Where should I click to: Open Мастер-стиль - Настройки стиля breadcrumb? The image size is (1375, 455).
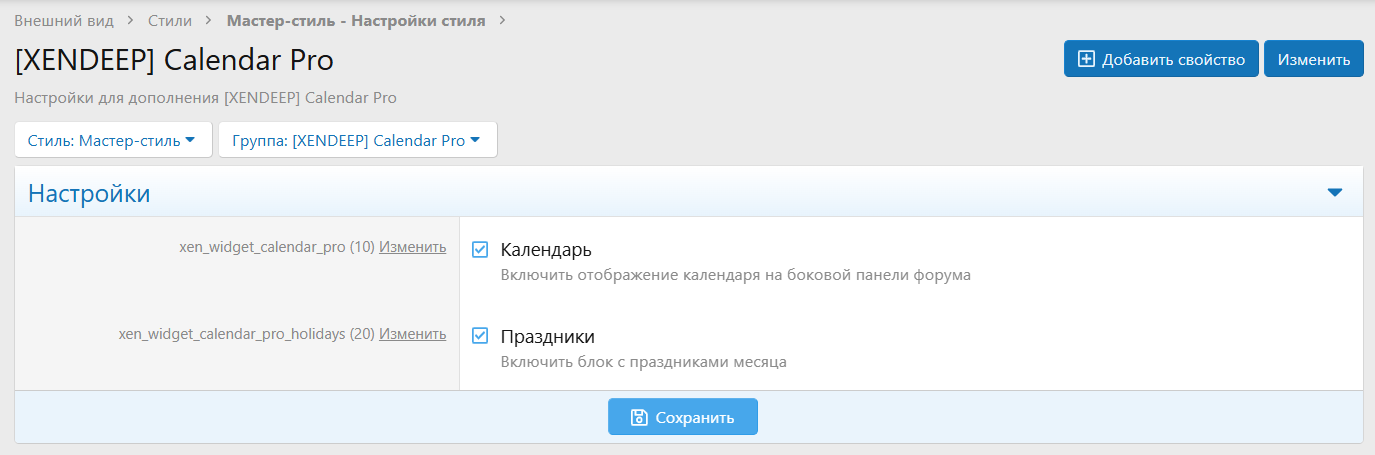pos(356,20)
